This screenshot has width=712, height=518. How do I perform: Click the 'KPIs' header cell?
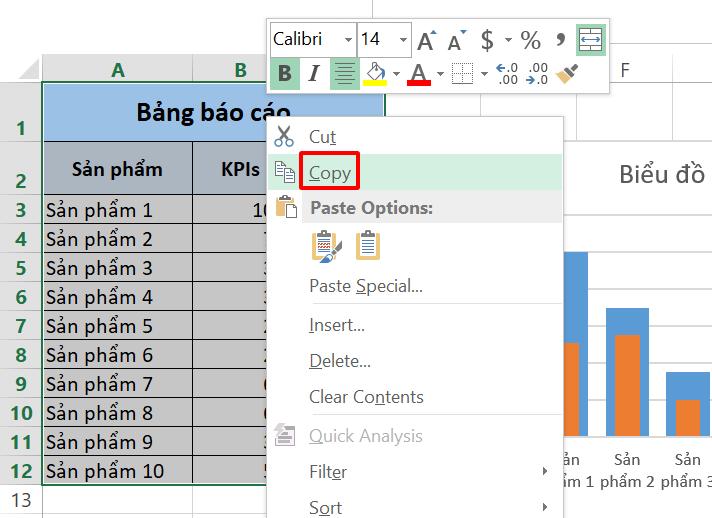[x=231, y=168]
